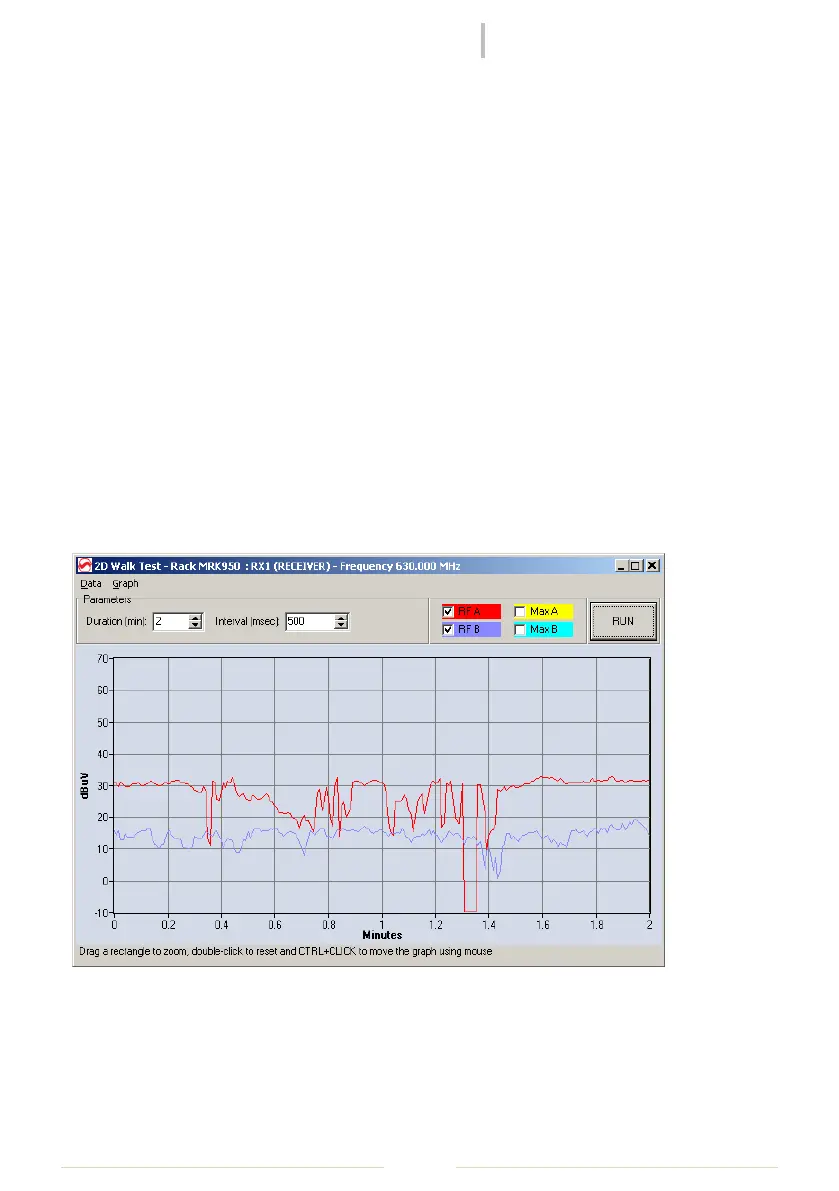The width and height of the screenshot is (839, 1191).
Task: Click inside the Interval (msec) field
Action: tap(310, 621)
